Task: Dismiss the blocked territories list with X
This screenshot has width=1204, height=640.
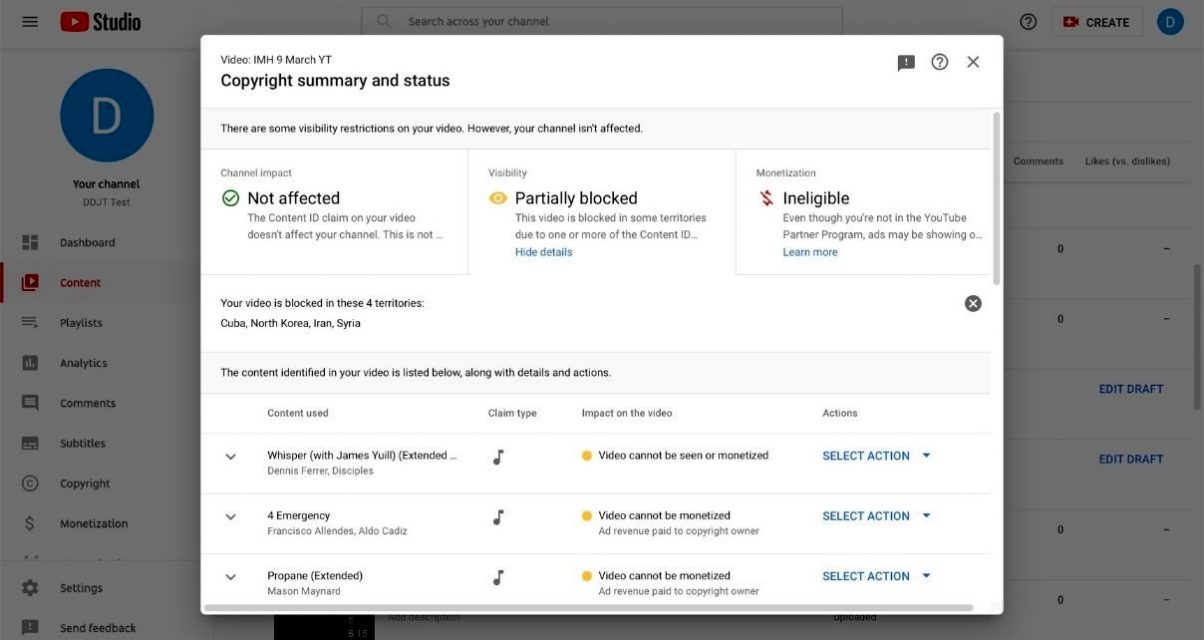Action: [x=972, y=304]
